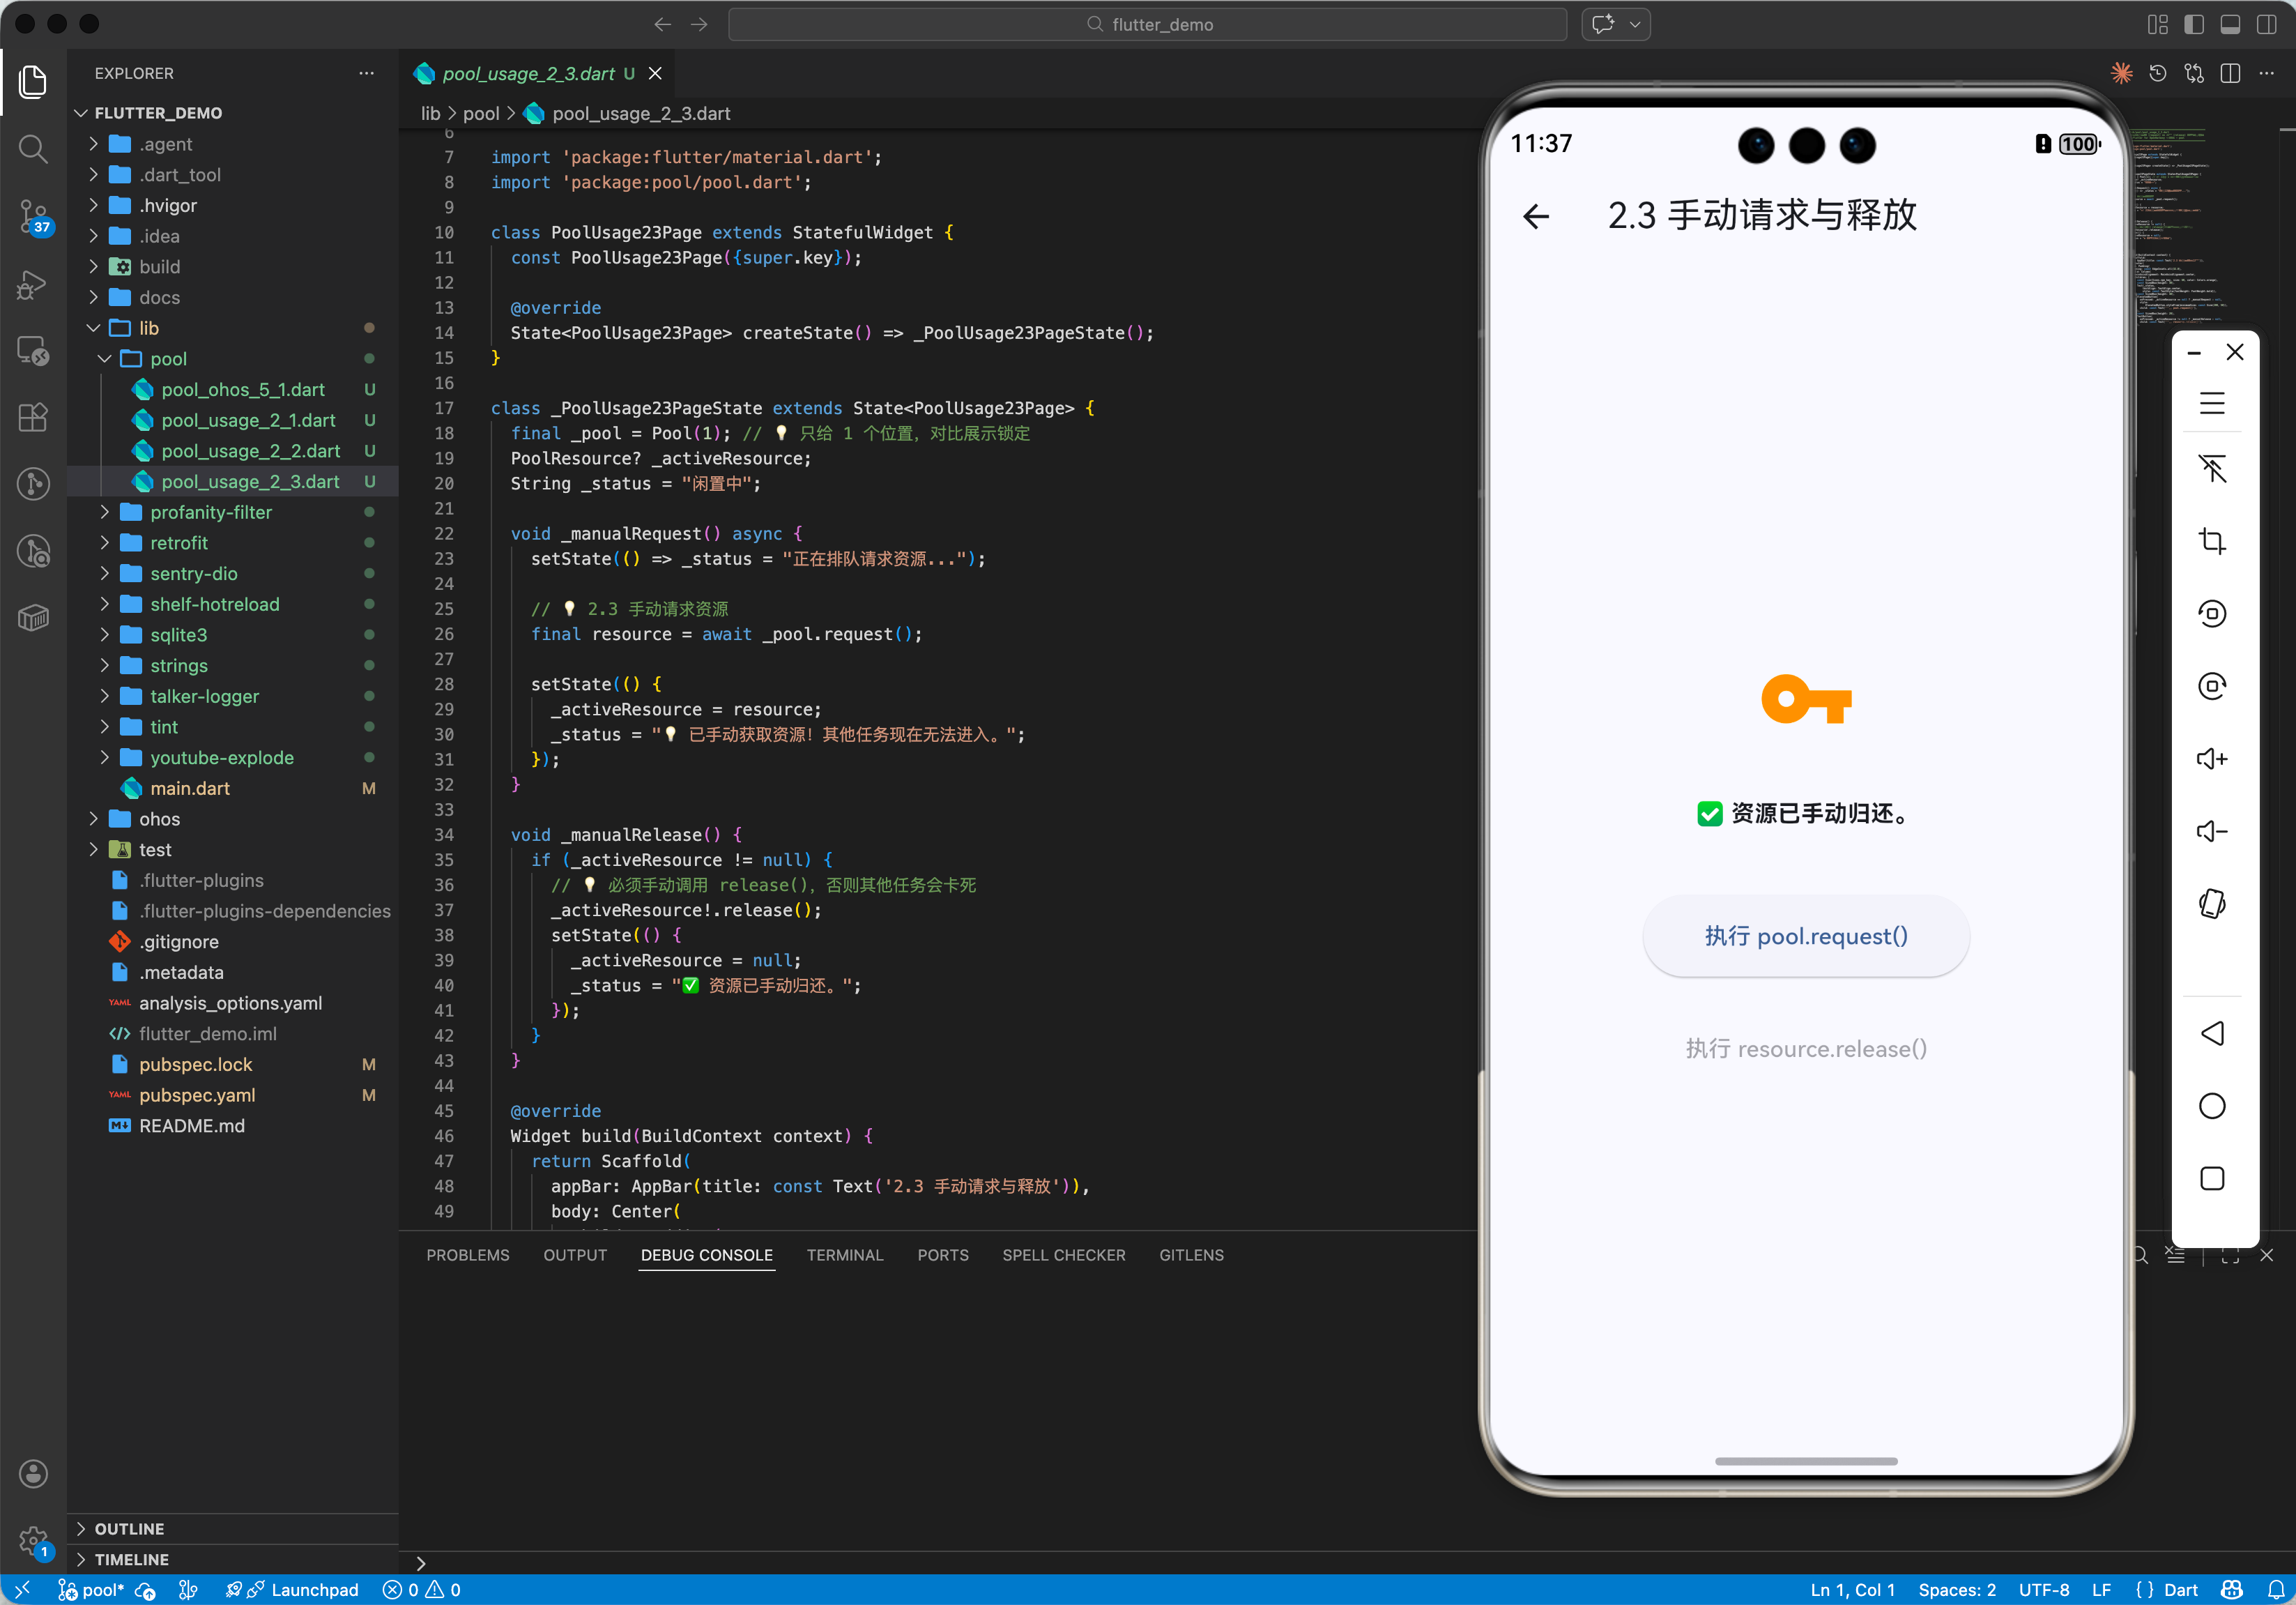Switch to the PROBLEMS panel tab
The width and height of the screenshot is (2296, 1605).
pyautogui.click(x=467, y=1254)
